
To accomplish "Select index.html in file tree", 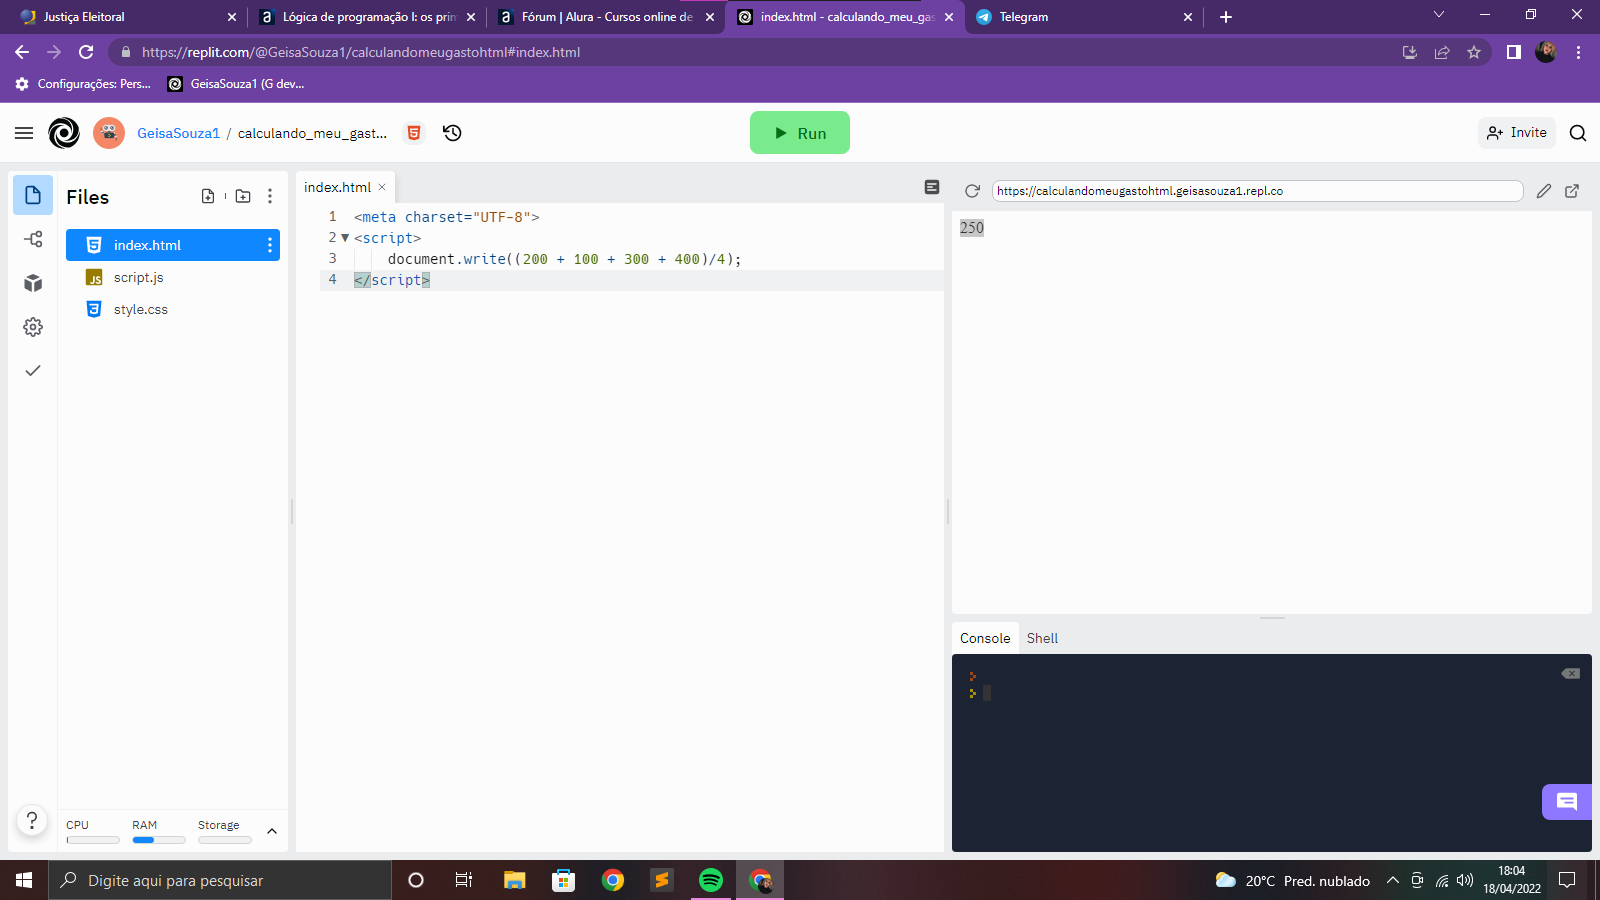I will pos(173,245).
